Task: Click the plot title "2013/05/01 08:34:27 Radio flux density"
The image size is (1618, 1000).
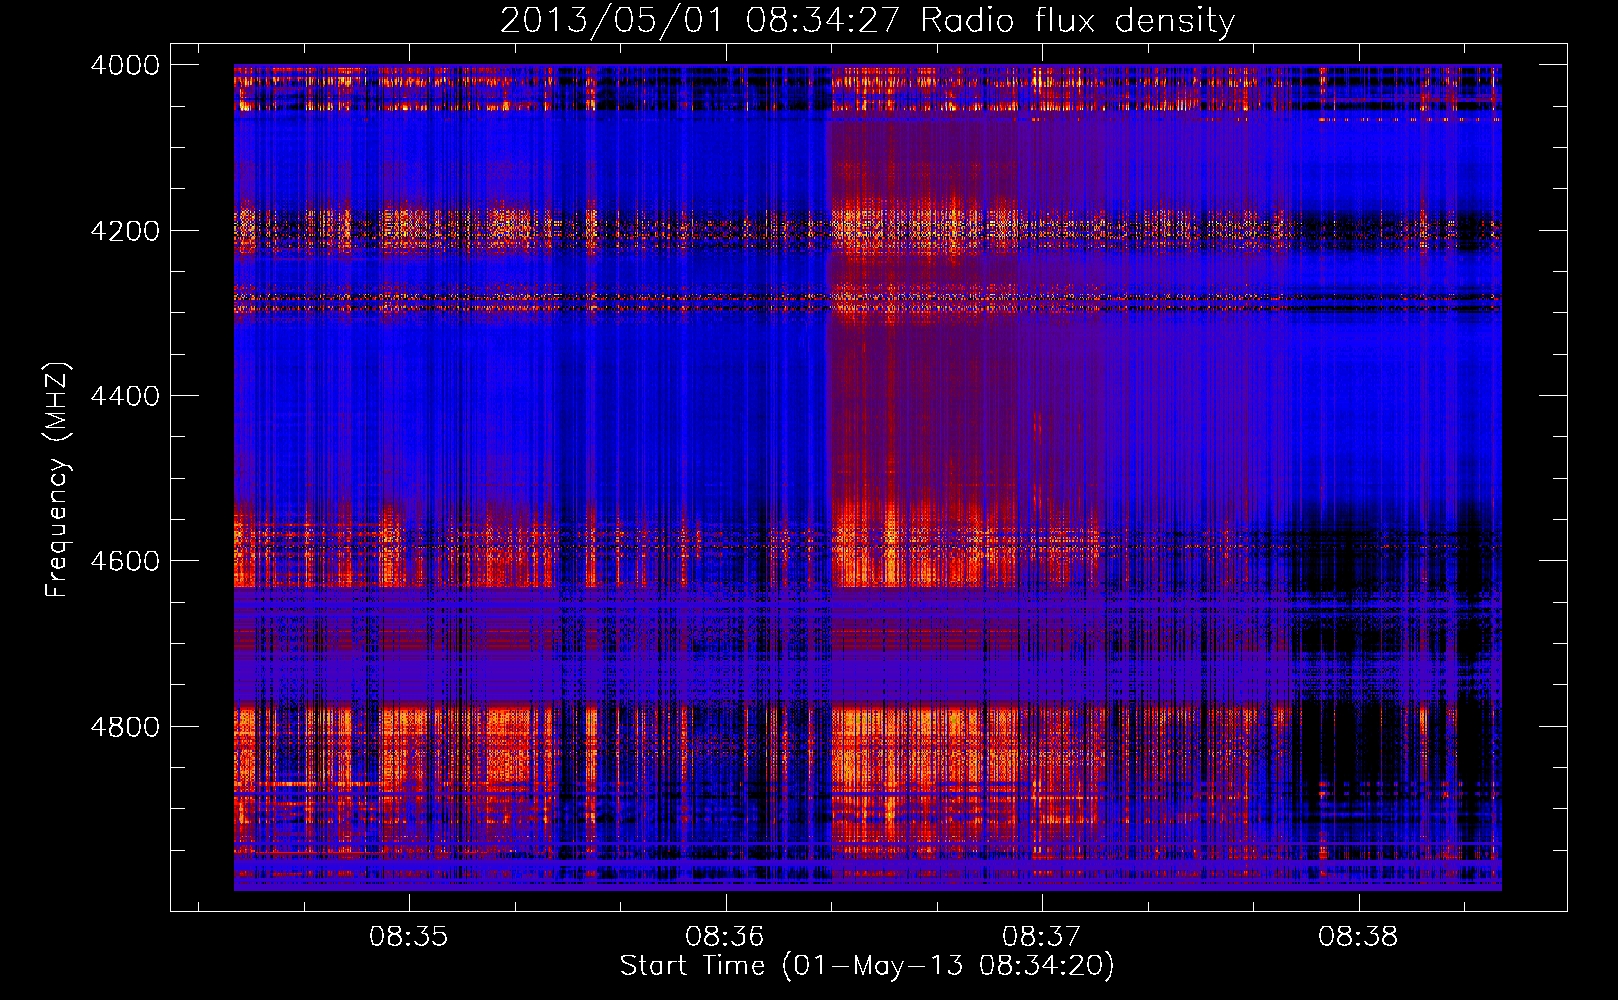Action: (x=867, y=21)
